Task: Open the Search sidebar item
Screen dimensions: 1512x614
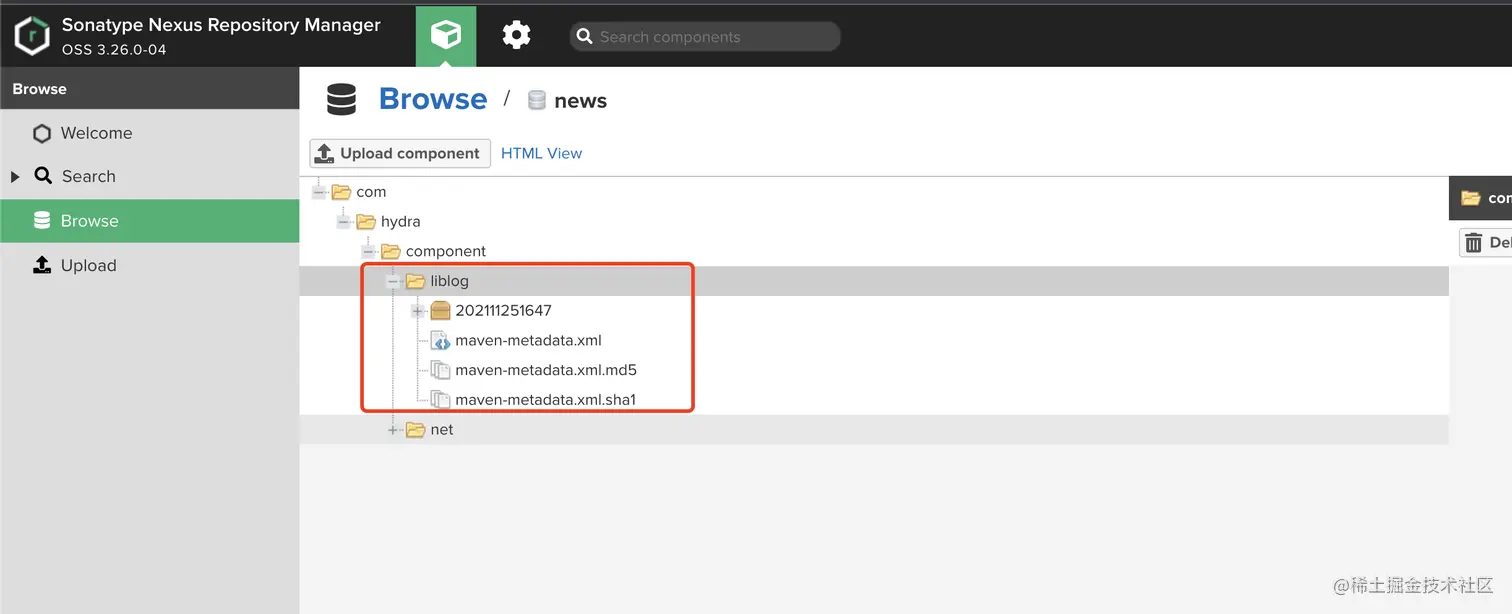Action: pos(150,176)
